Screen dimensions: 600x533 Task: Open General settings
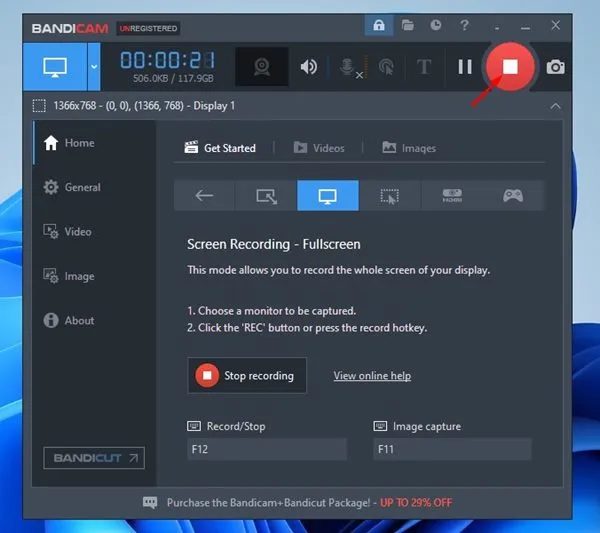click(x=72, y=187)
